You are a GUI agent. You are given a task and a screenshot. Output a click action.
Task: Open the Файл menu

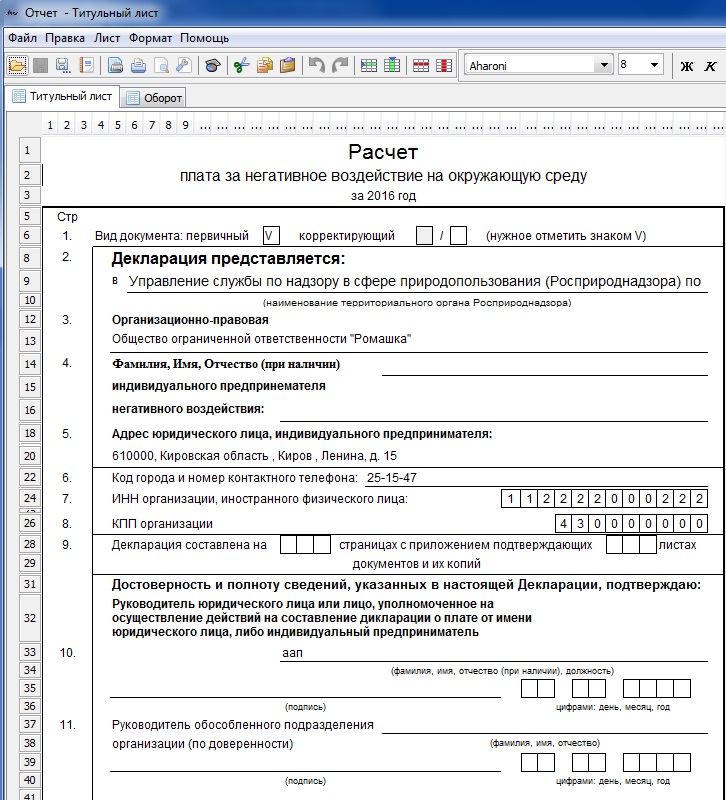click(x=22, y=38)
